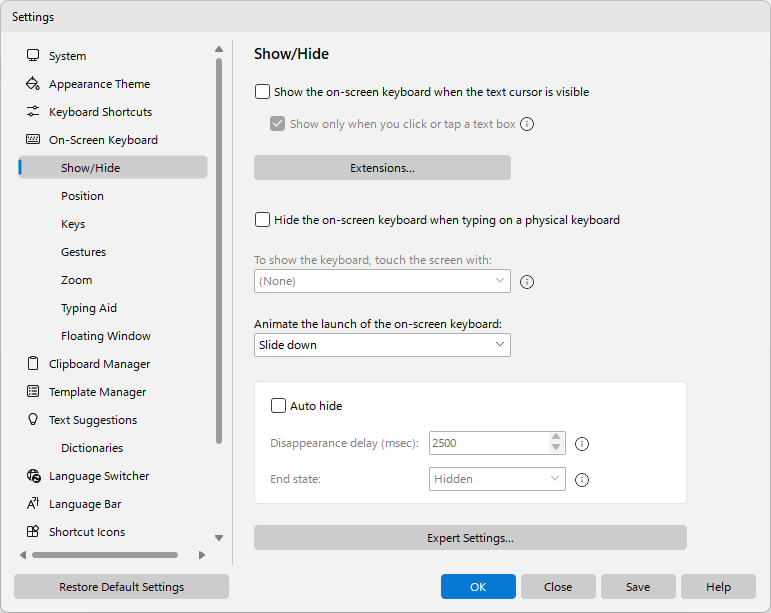The height and width of the screenshot is (613, 771).
Task: Open Language Switcher settings
Action: point(99,476)
